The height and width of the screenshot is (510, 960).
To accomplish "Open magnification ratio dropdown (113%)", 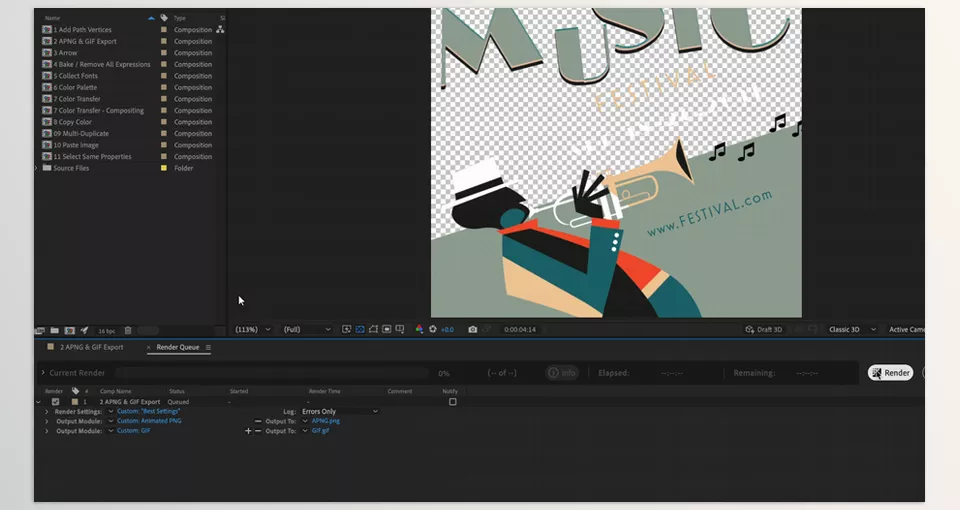I will pyautogui.click(x=253, y=329).
